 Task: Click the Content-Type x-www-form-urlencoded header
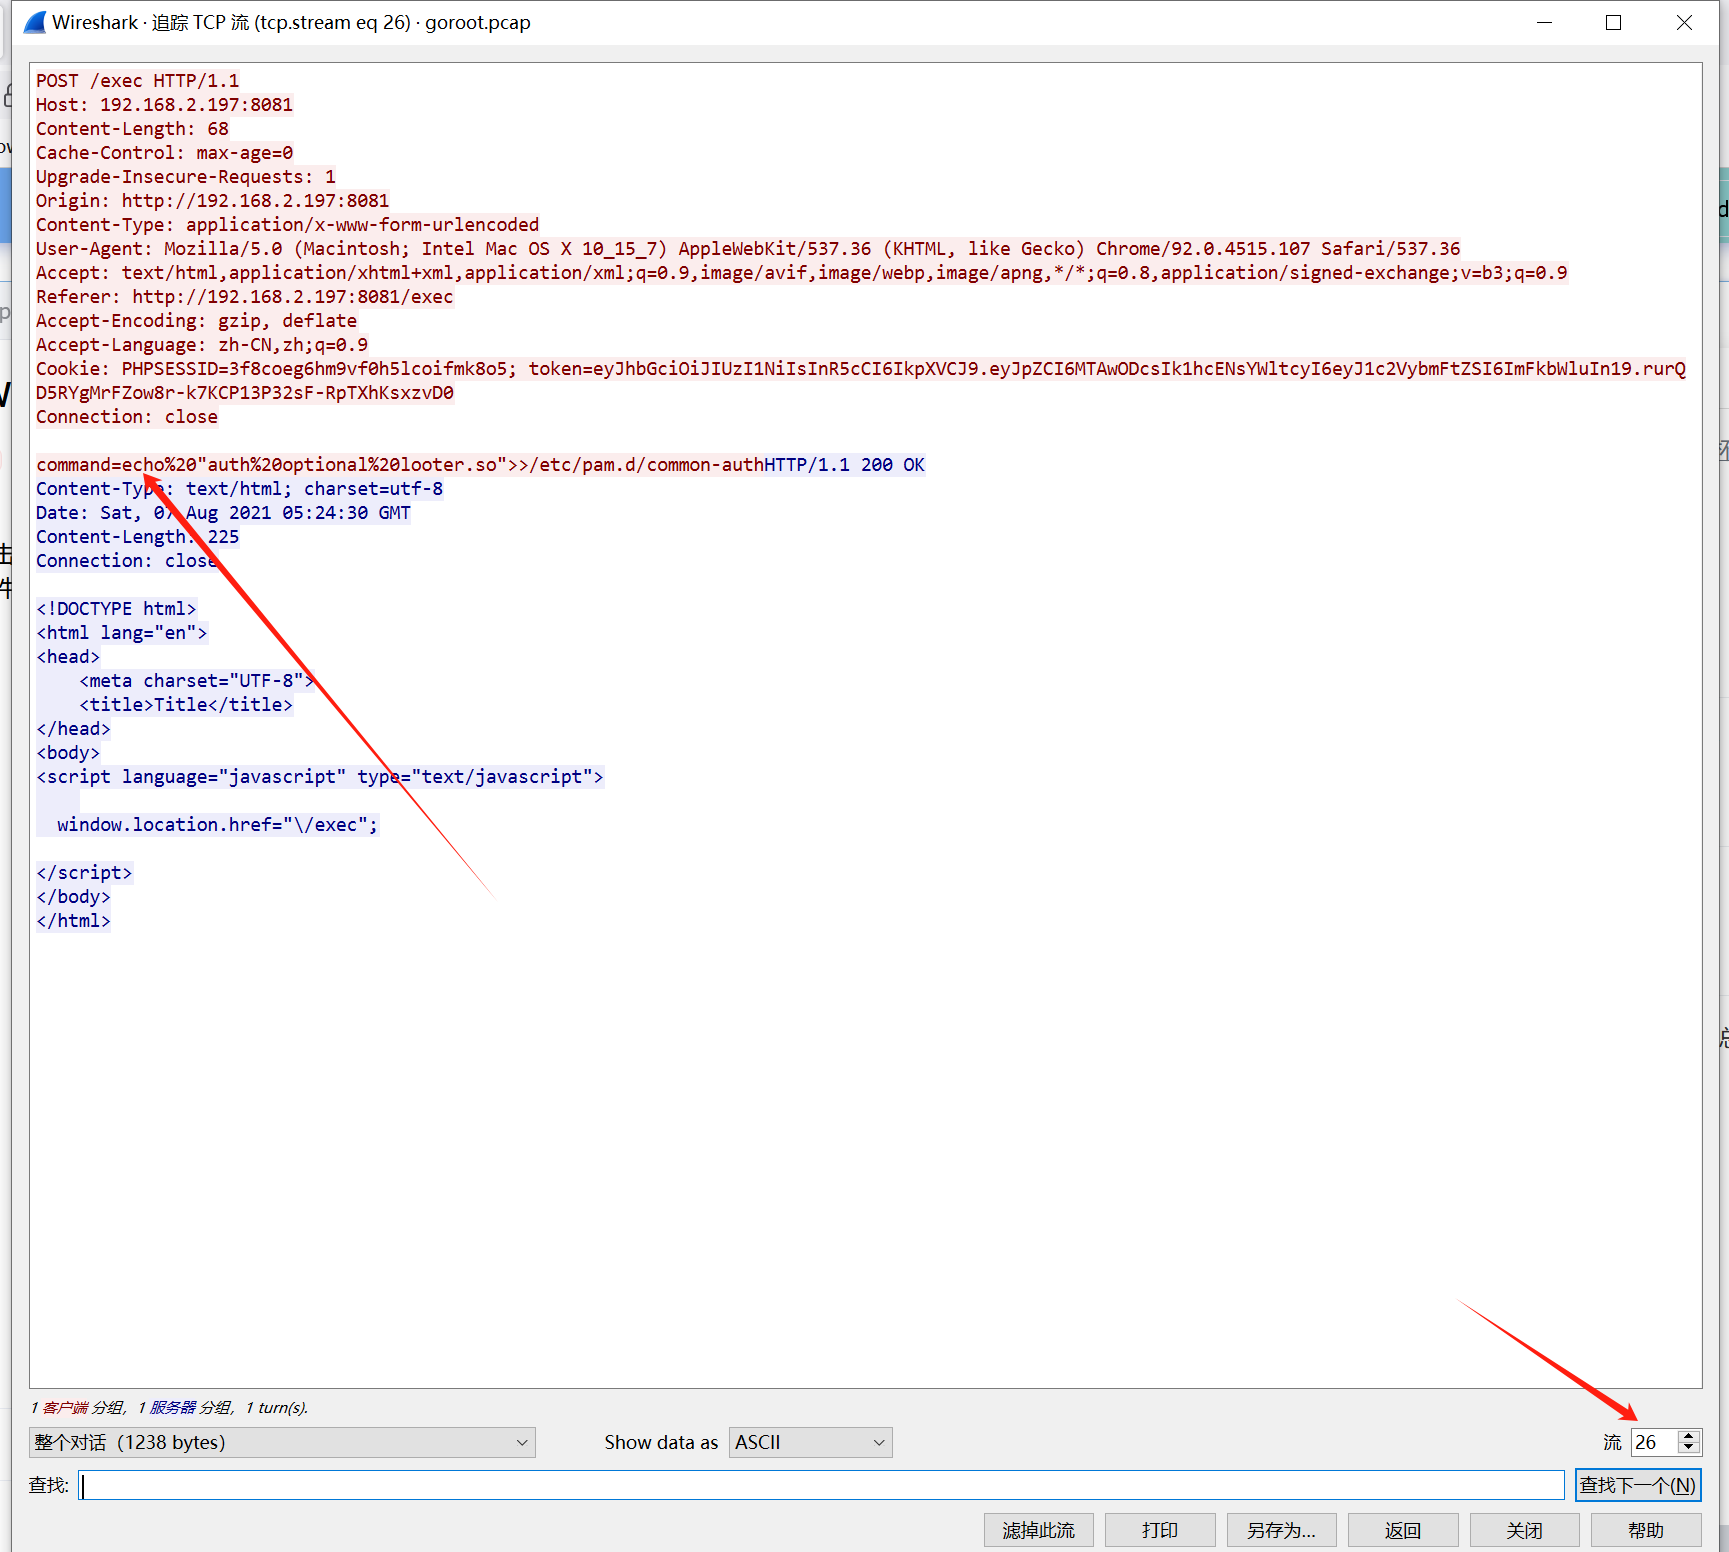coord(288,225)
